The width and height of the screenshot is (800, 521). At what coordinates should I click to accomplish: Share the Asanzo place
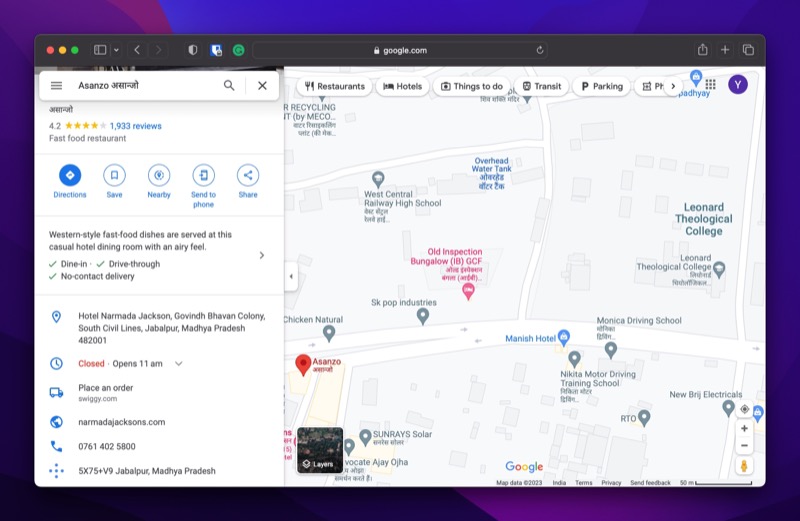tap(248, 181)
